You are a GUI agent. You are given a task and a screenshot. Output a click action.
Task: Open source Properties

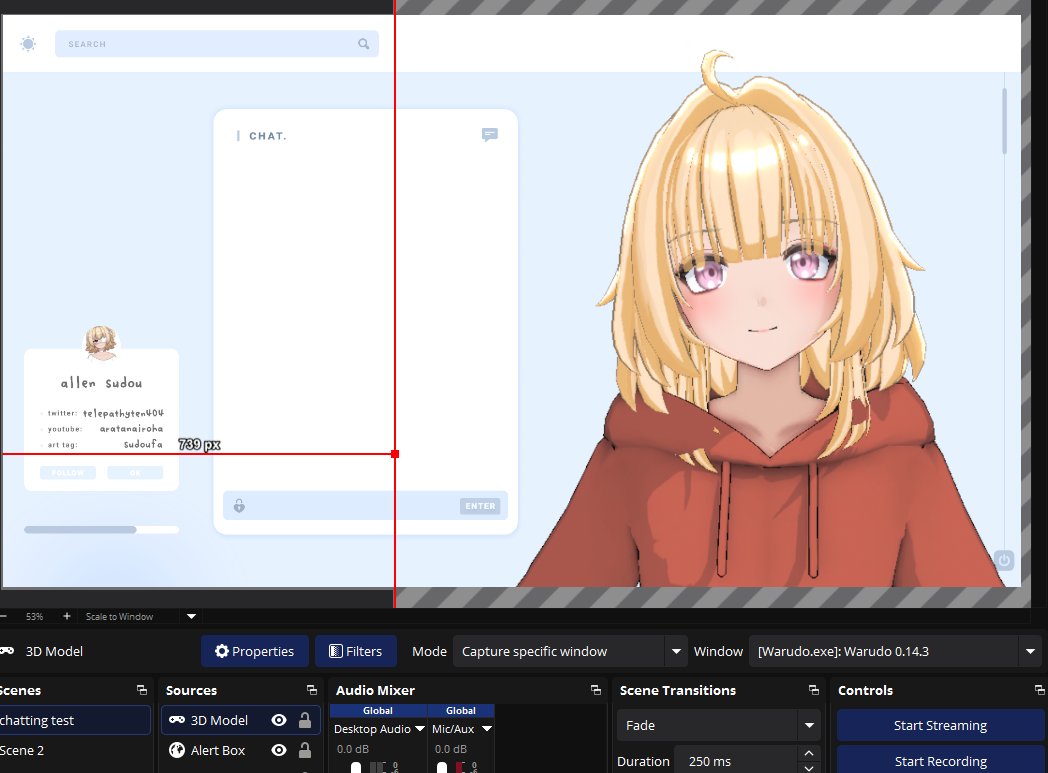point(255,651)
